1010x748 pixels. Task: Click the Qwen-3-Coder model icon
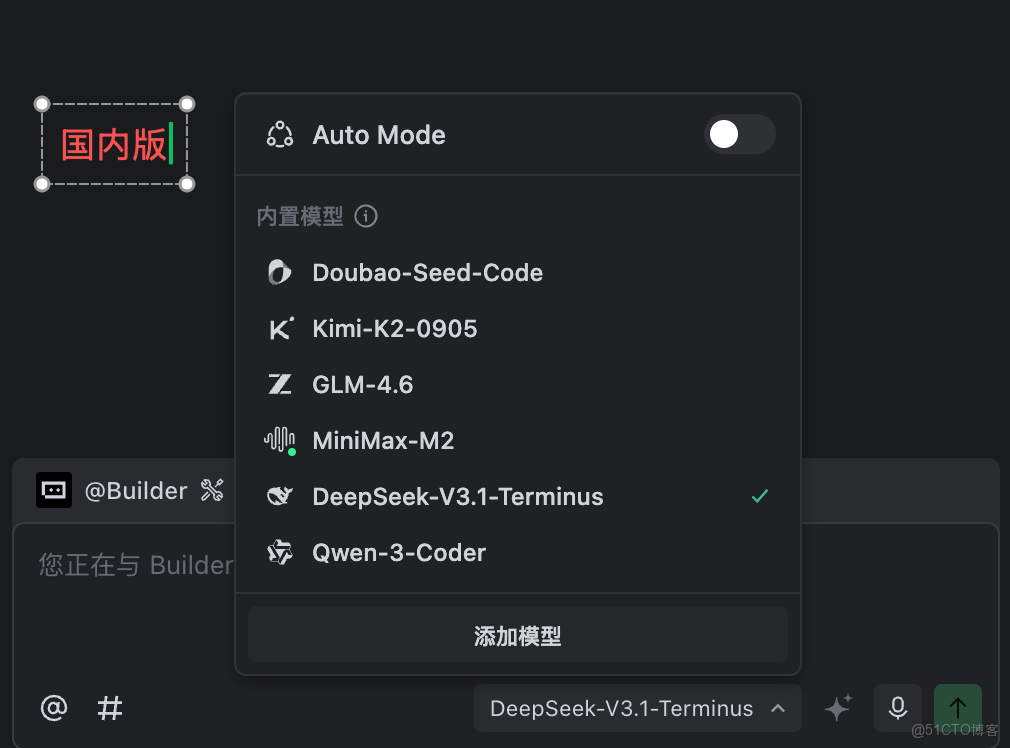pos(280,553)
